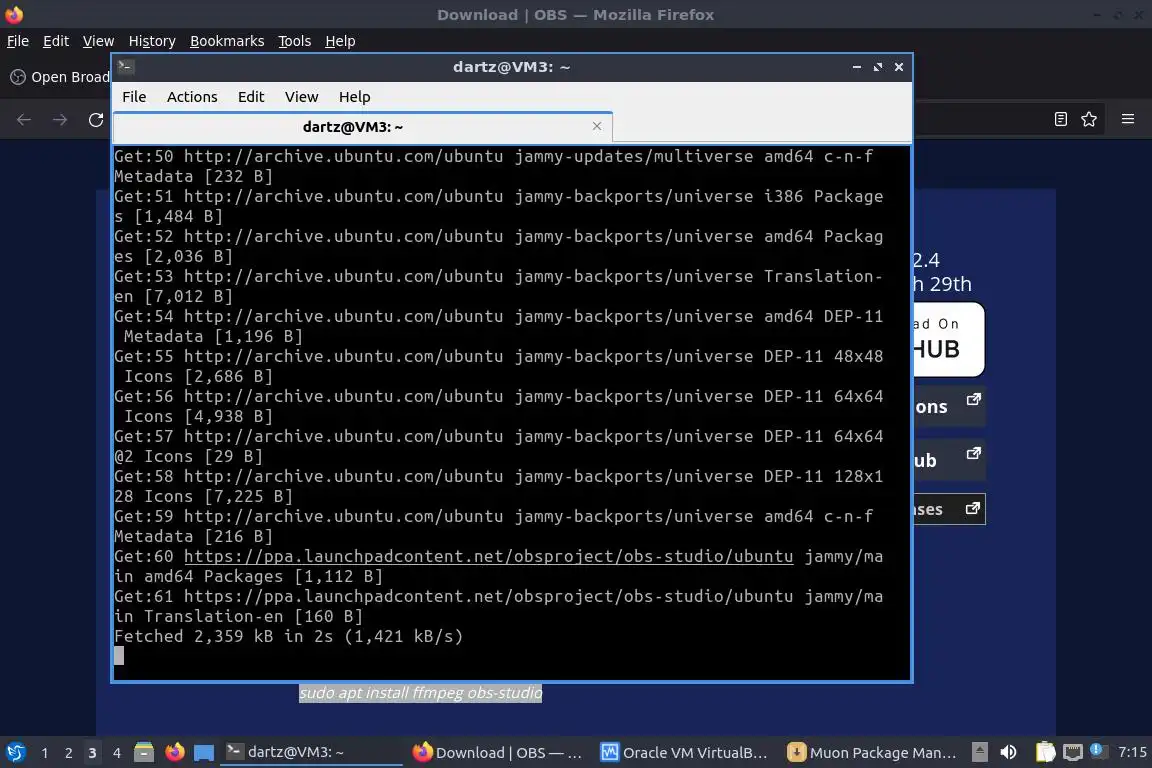Open external link icon on 'ses' button

click(x=973, y=508)
